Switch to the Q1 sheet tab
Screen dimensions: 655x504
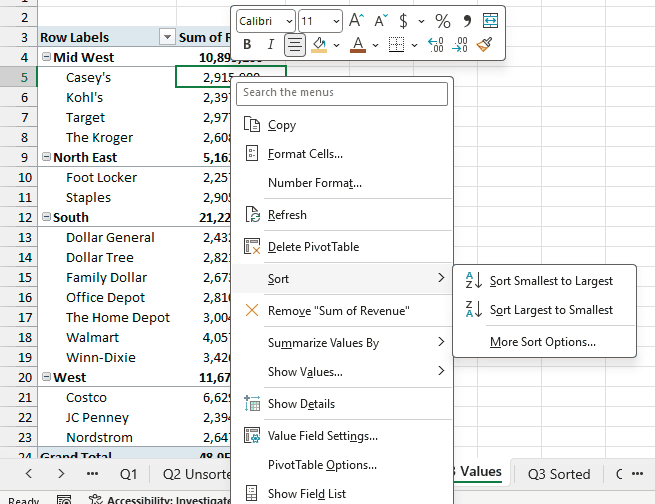[x=128, y=474]
